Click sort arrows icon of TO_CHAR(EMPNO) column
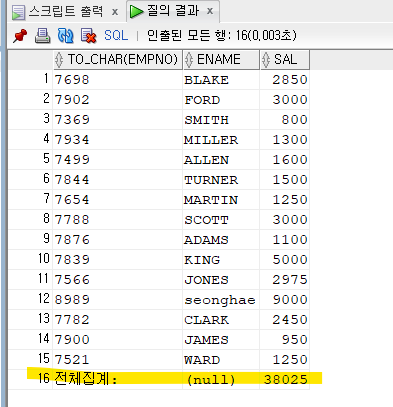393x407 pixels. coord(59,60)
